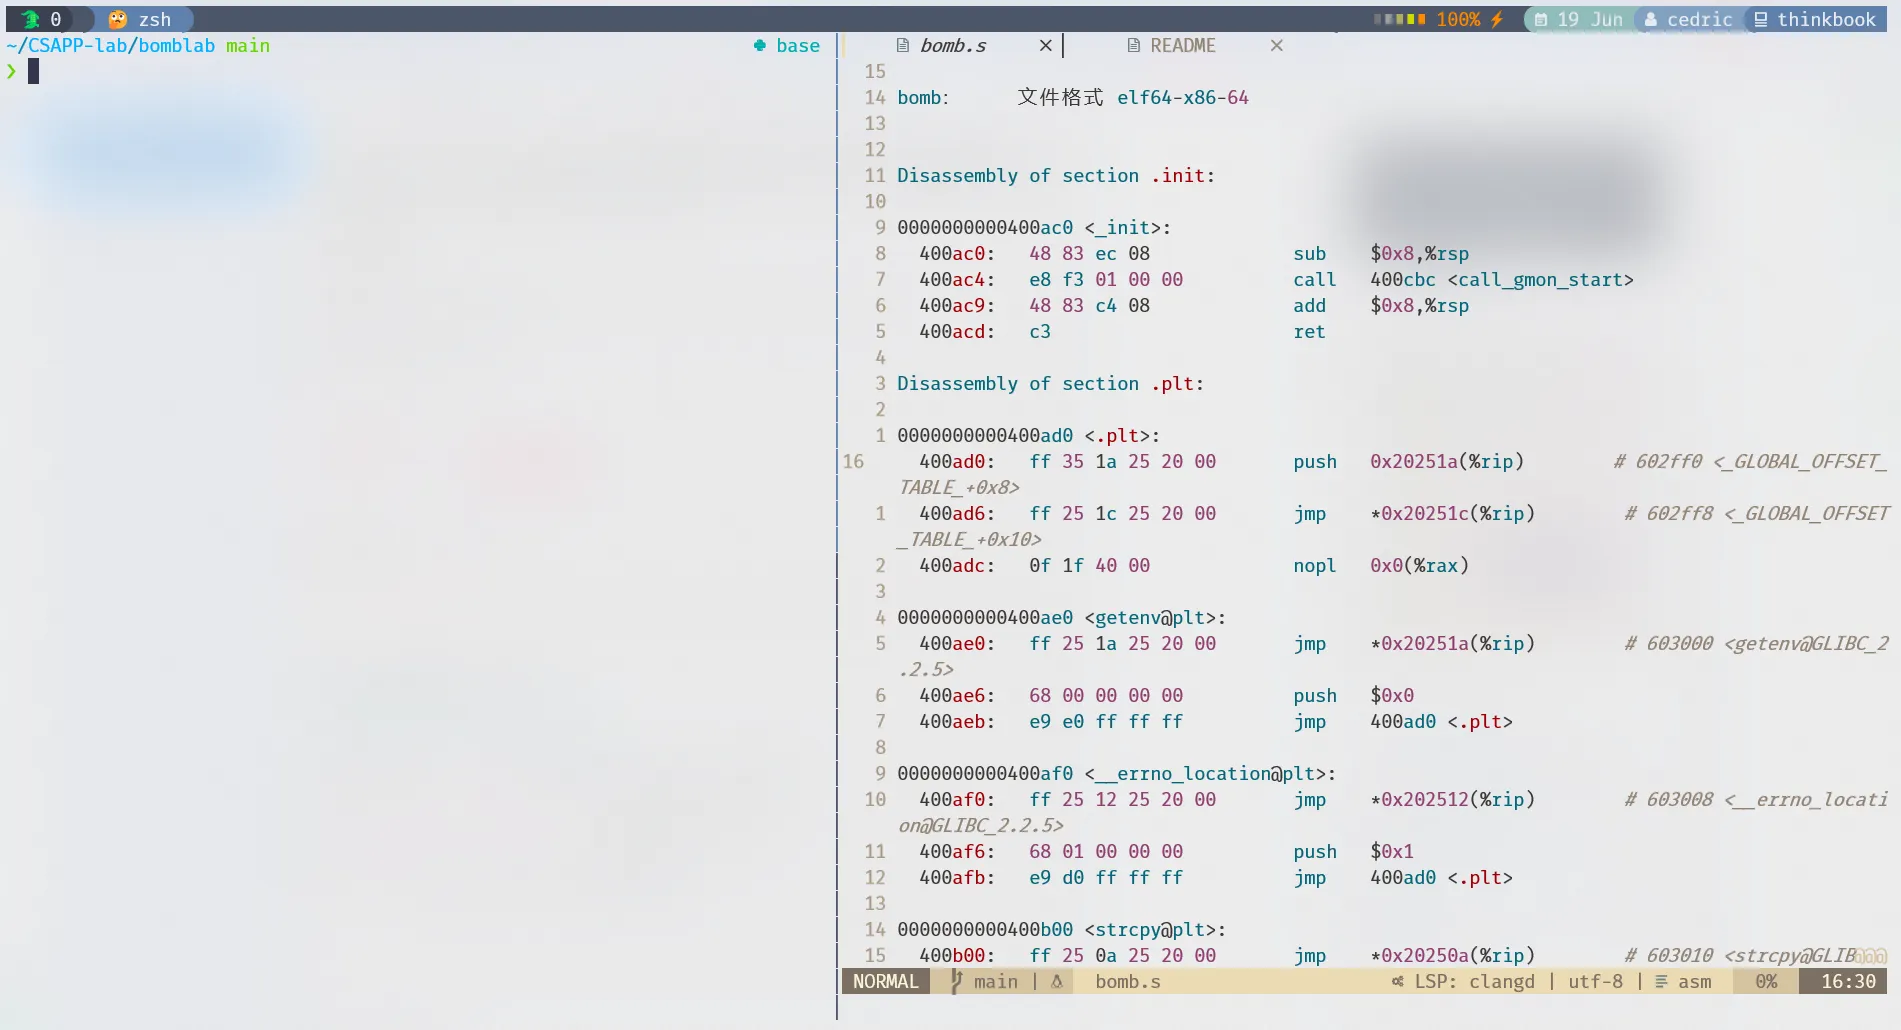Click the computer icon beside thinkbook
This screenshot has height=1030, width=1901.
tap(1761, 19)
